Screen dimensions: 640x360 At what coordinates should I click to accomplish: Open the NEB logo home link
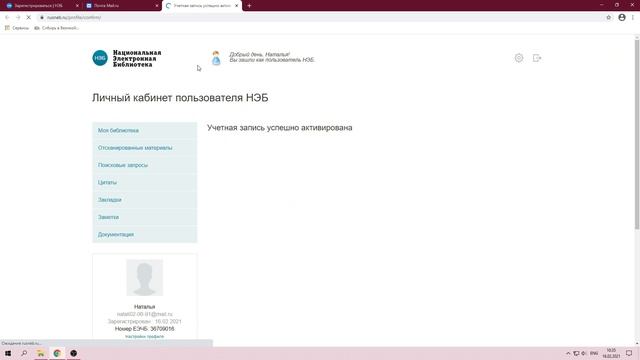click(127, 58)
